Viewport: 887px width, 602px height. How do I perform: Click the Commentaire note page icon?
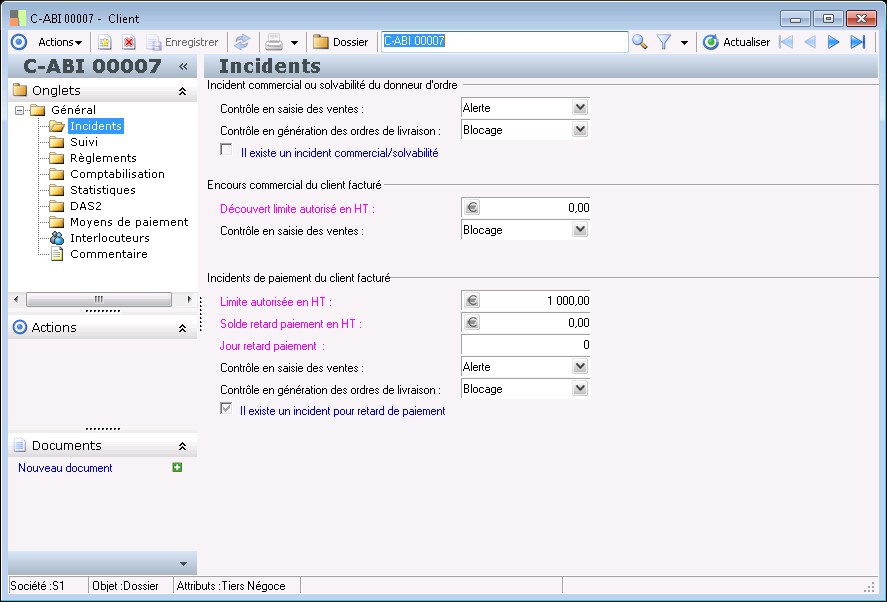[x=57, y=254]
